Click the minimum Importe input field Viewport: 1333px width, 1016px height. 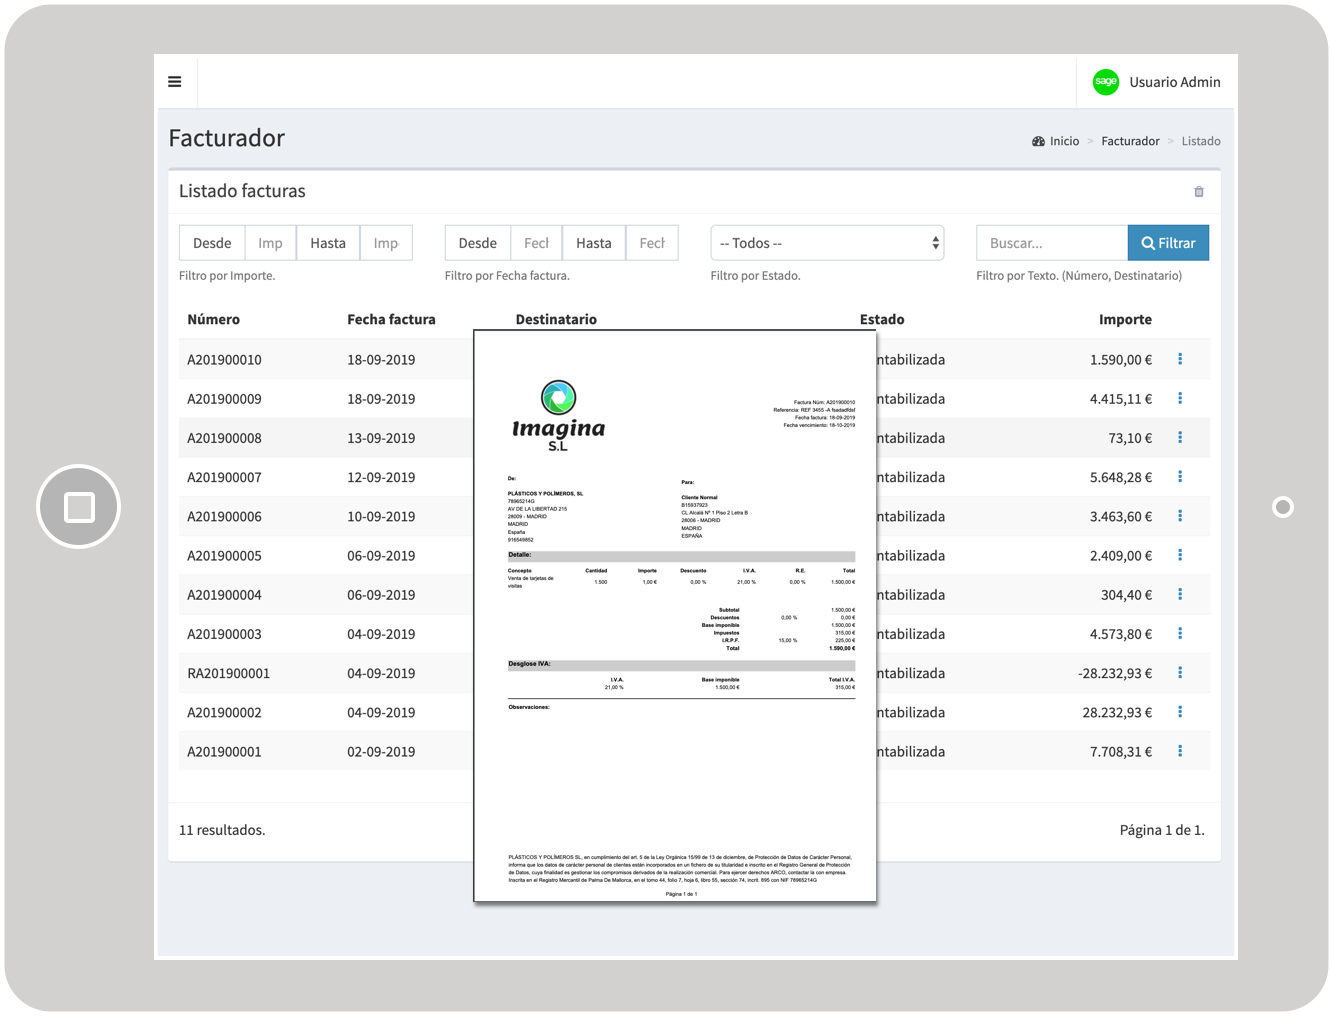(270, 243)
